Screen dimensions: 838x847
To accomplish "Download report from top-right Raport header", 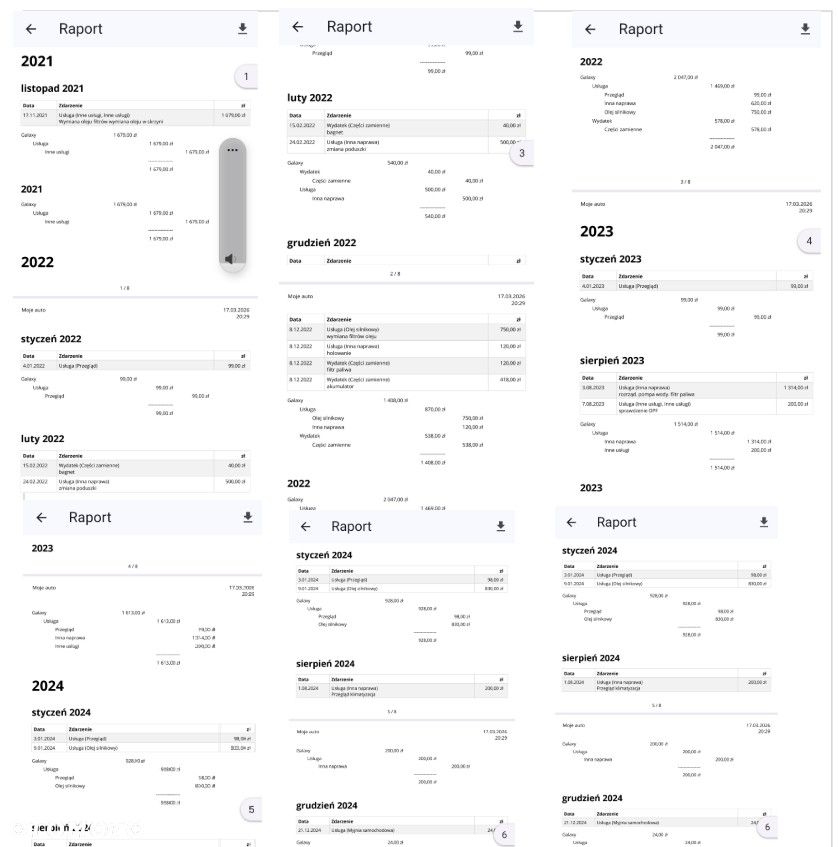I will 805,29.
